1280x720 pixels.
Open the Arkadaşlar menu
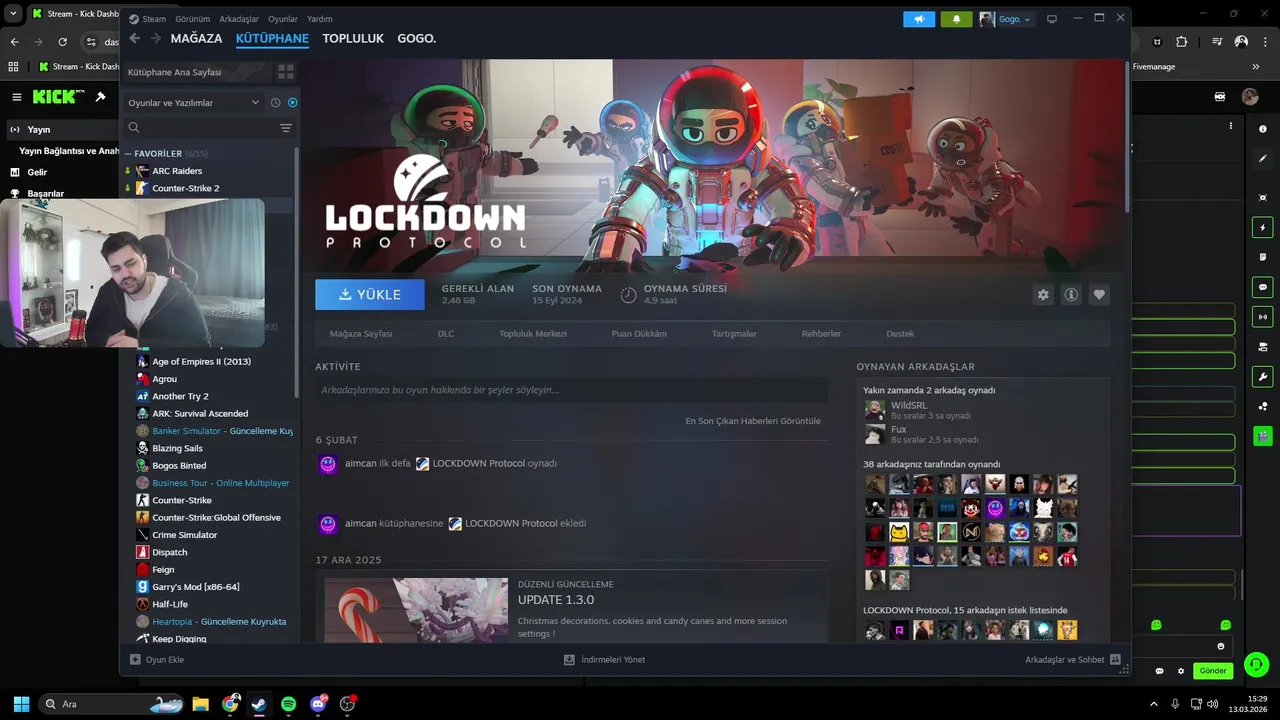(x=238, y=19)
